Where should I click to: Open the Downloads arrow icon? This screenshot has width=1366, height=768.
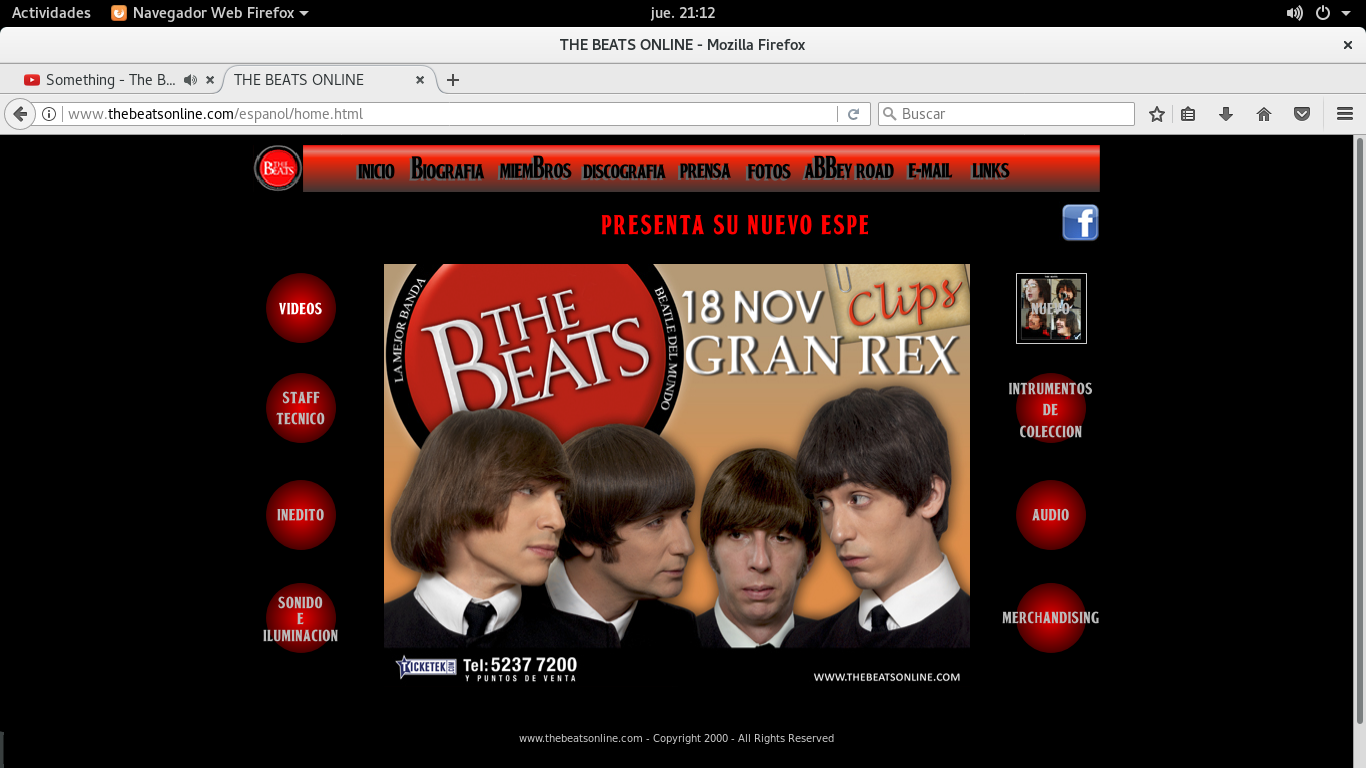(x=1226, y=114)
